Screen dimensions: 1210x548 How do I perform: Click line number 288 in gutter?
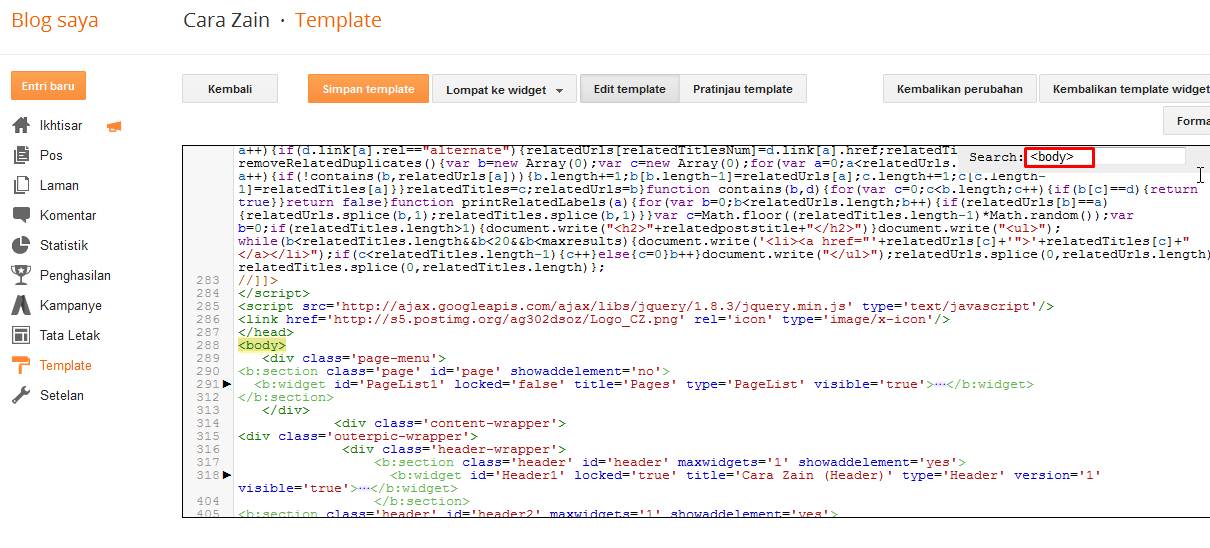click(208, 345)
